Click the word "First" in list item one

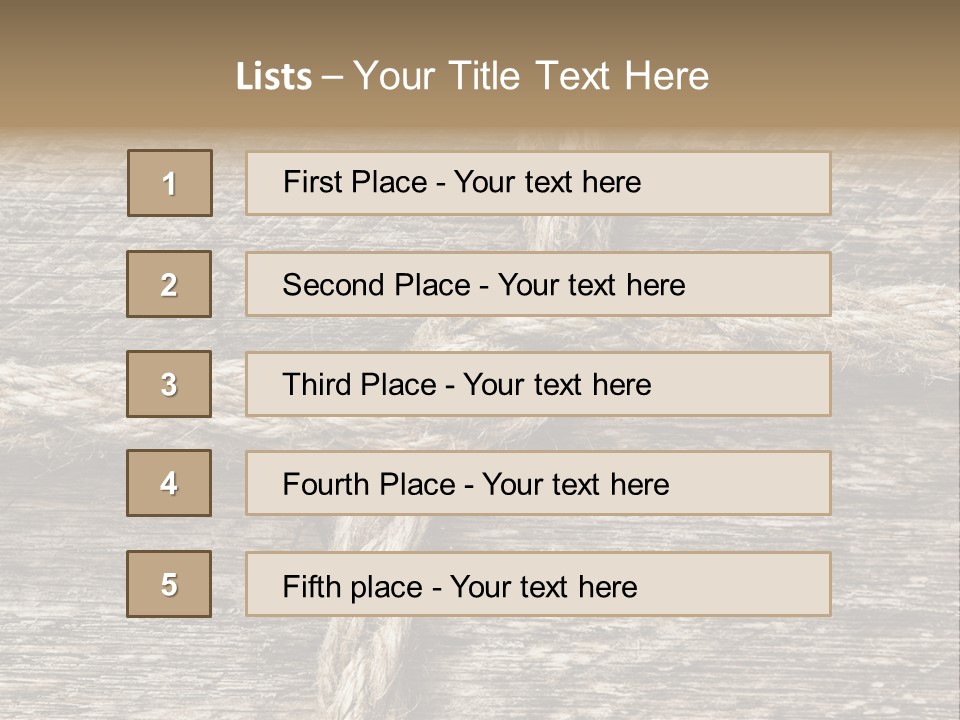(310, 182)
